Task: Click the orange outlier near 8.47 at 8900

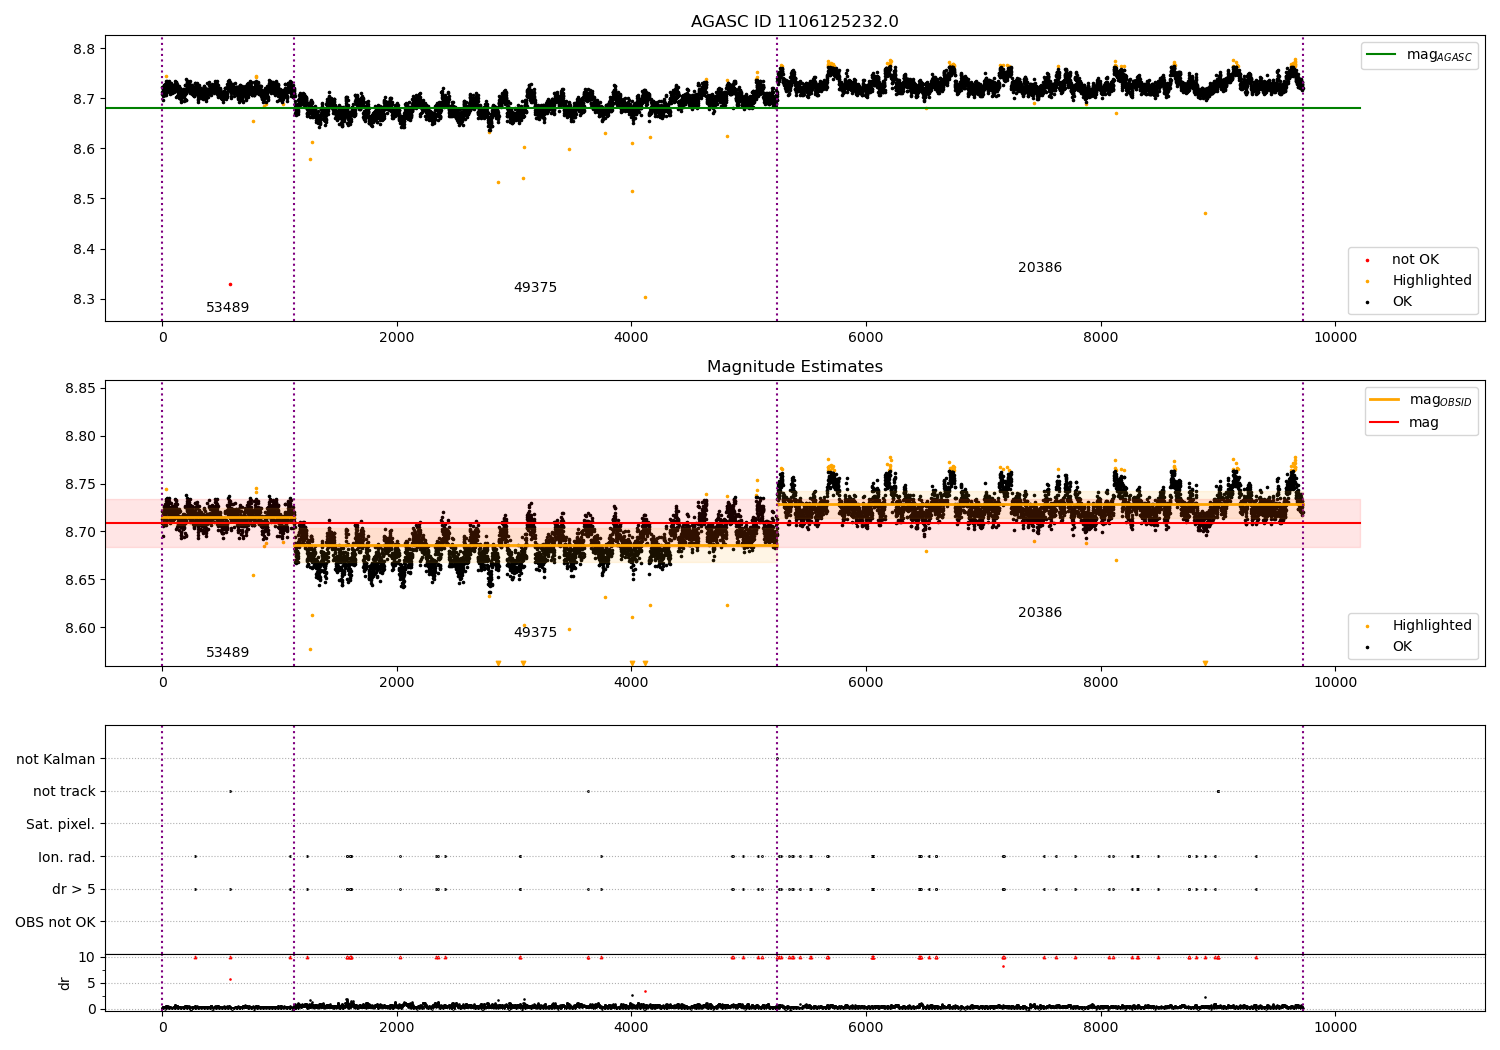Action: (x=1205, y=213)
